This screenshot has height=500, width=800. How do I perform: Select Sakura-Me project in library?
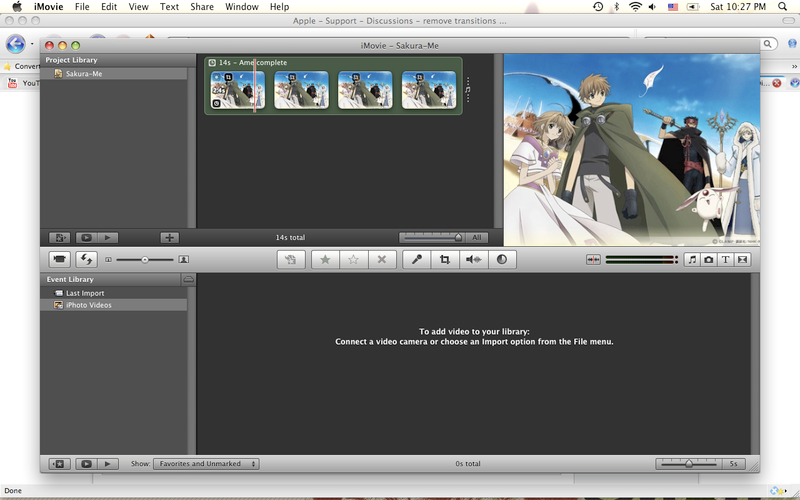[x=83, y=73]
